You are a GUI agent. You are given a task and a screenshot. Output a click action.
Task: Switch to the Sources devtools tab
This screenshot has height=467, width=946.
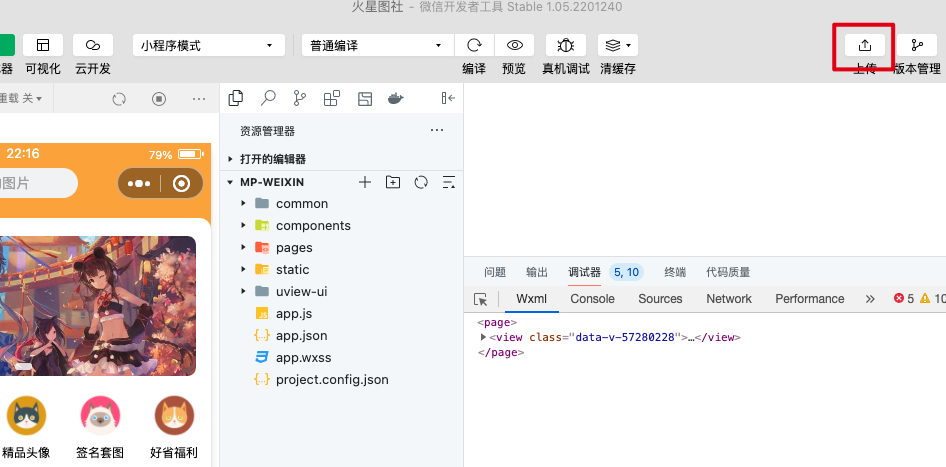coord(660,299)
